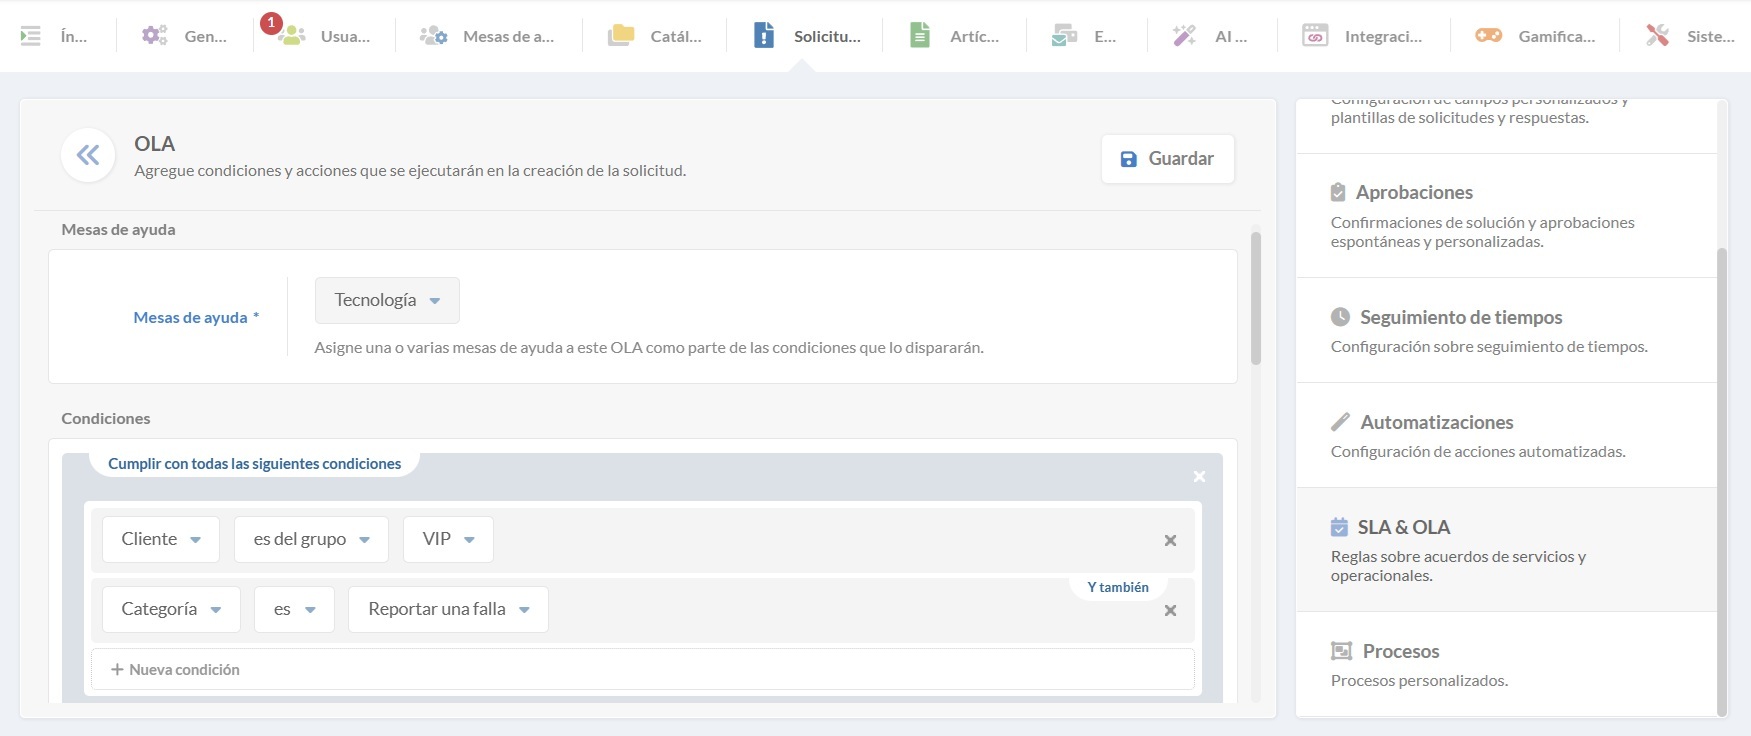Click 'Procesos personalizados.' text
Screen dimensions: 1751x736
click(x=1419, y=681)
